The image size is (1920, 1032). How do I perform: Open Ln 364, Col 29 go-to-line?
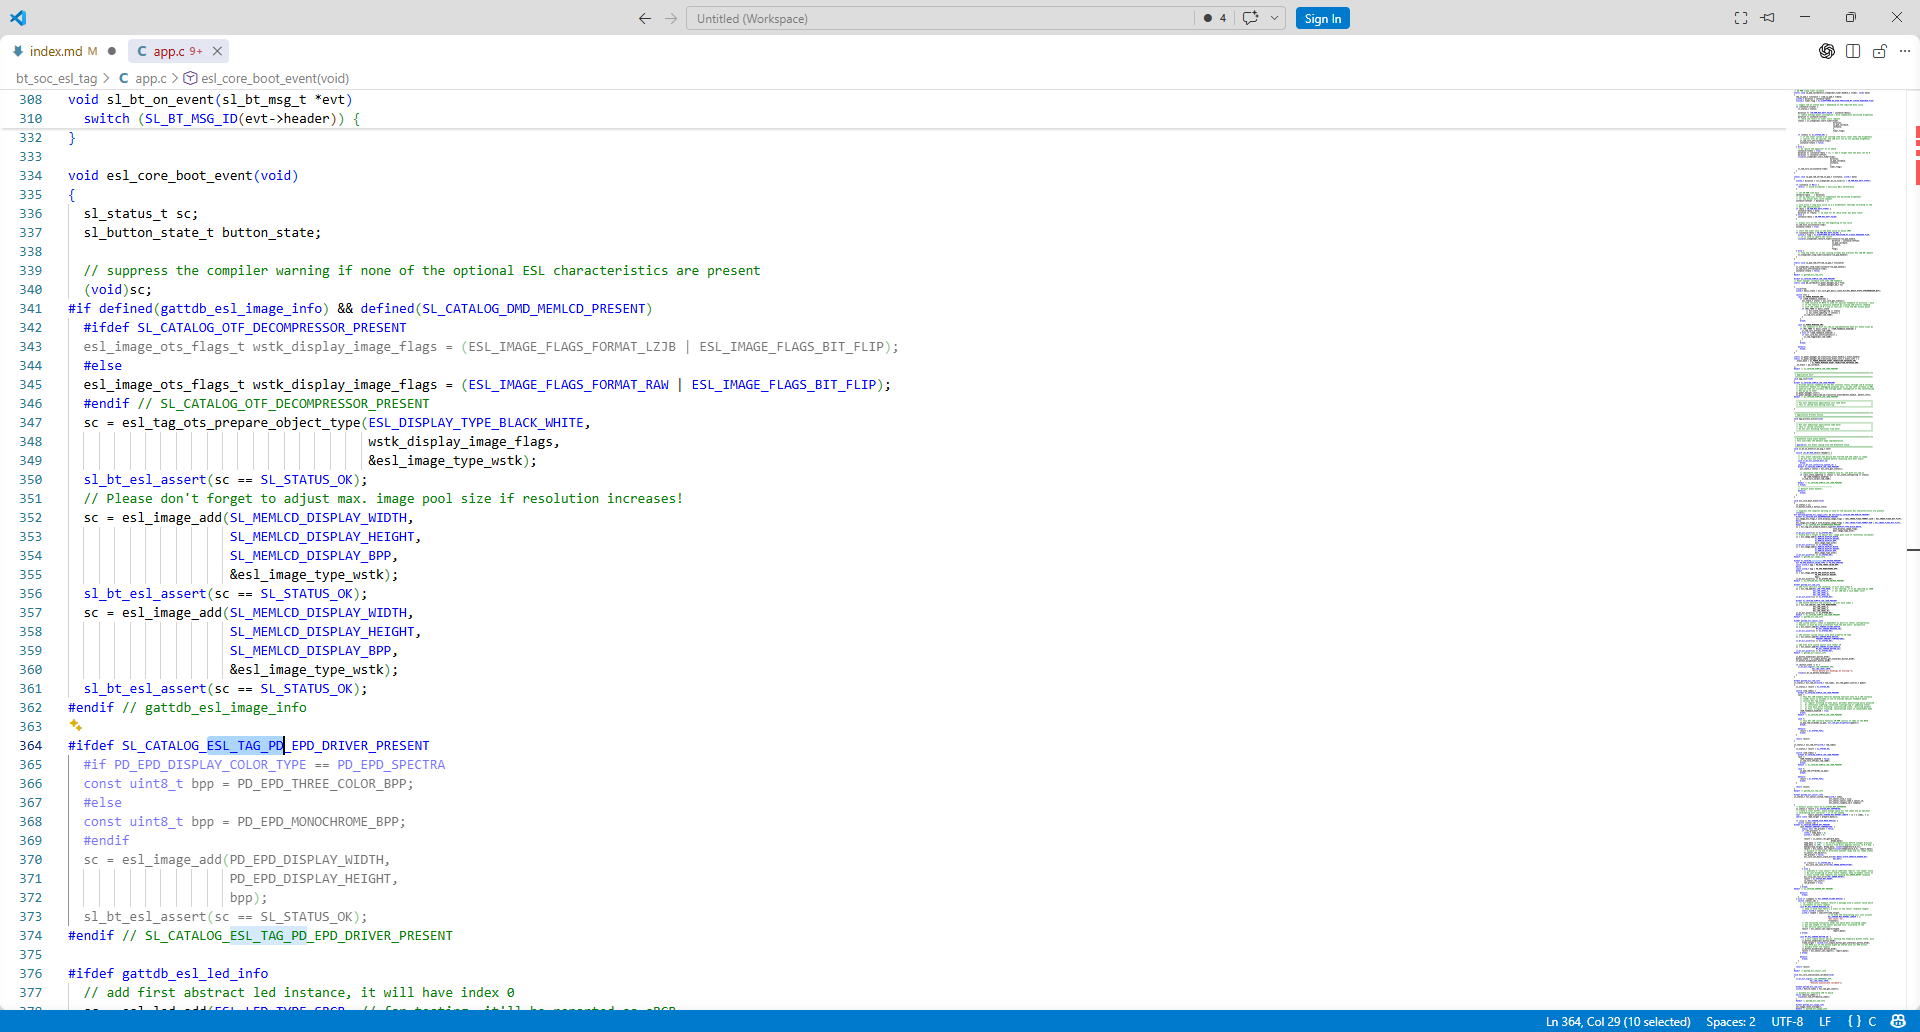click(x=1618, y=1021)
